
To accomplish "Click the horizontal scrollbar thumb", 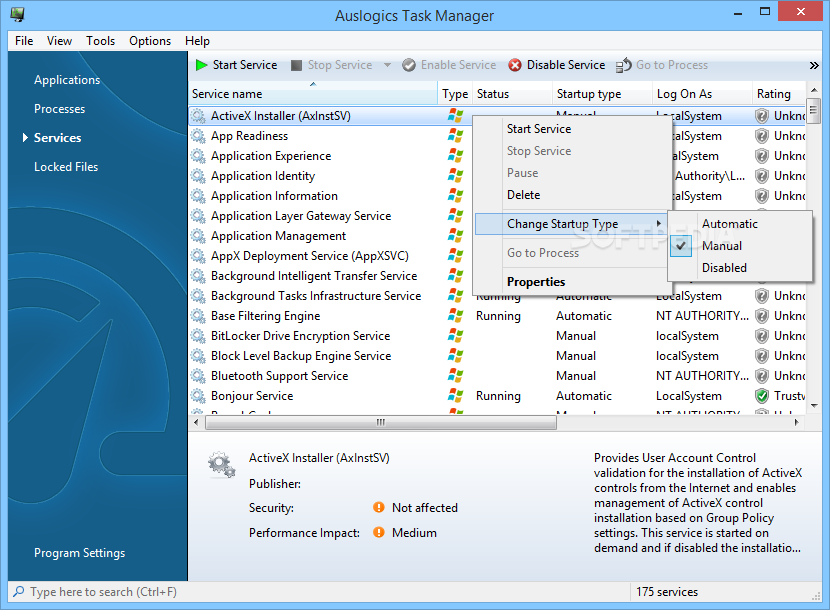I will pos(381,423).
